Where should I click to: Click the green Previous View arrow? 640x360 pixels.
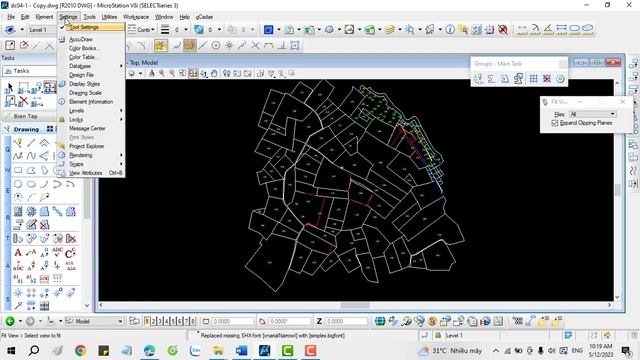click(10, 321)
